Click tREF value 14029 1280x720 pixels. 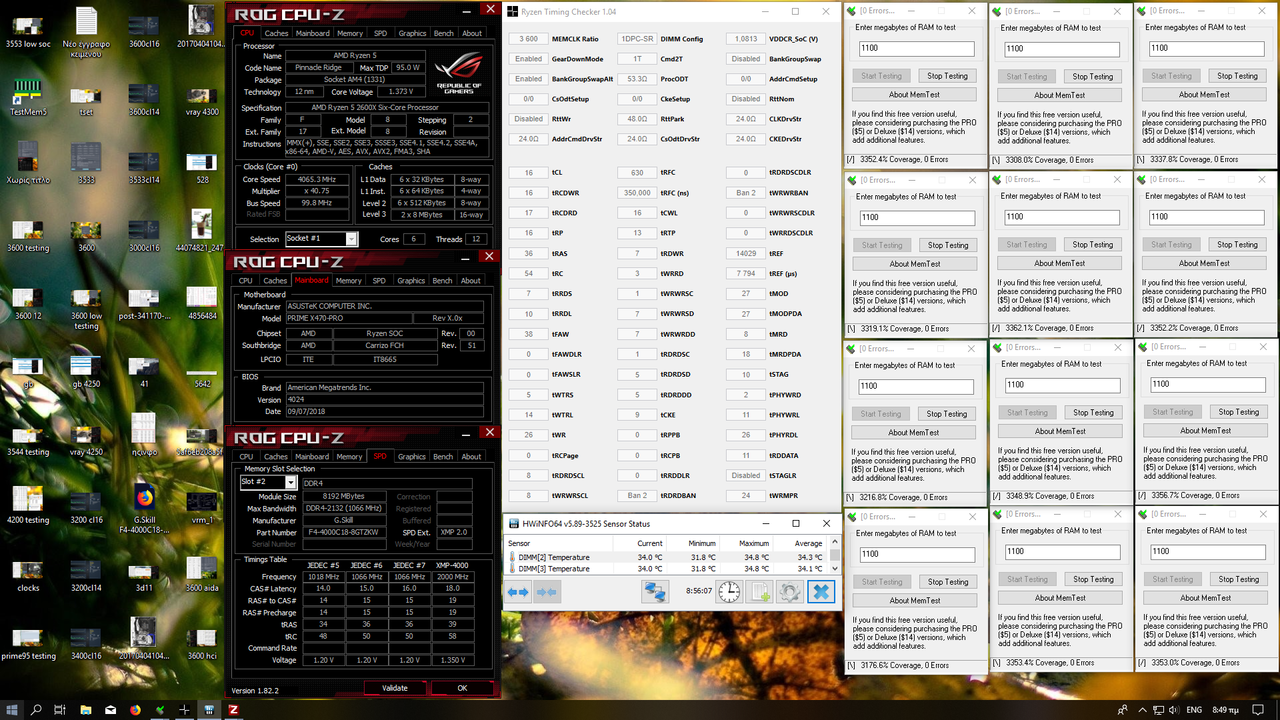coord(746,254)
